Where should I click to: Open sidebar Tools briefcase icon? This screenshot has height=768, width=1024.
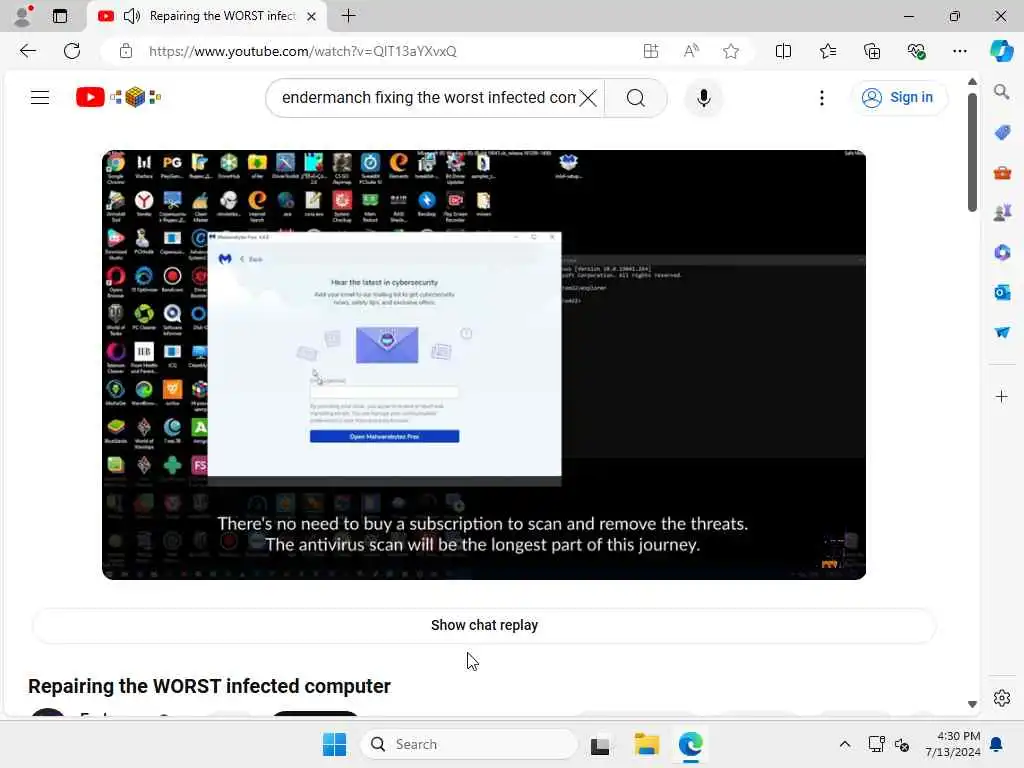coord(1001,173)
